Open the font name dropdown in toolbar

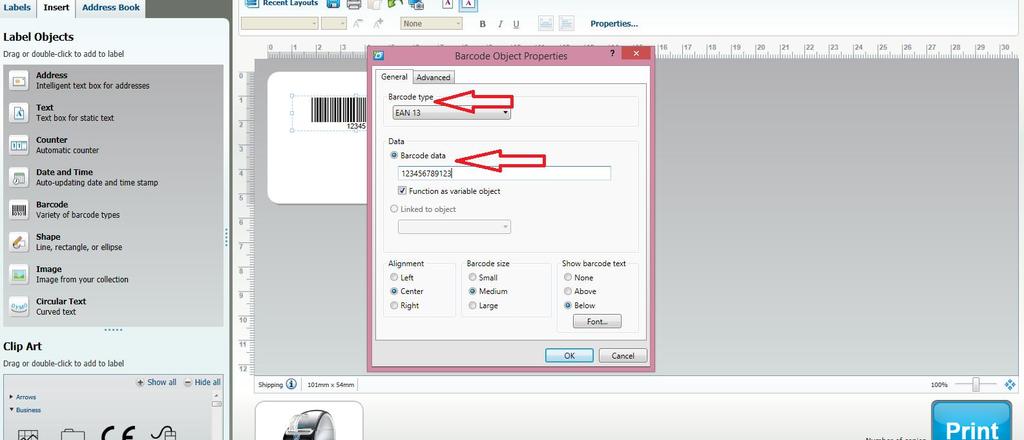tap(280, 24)
